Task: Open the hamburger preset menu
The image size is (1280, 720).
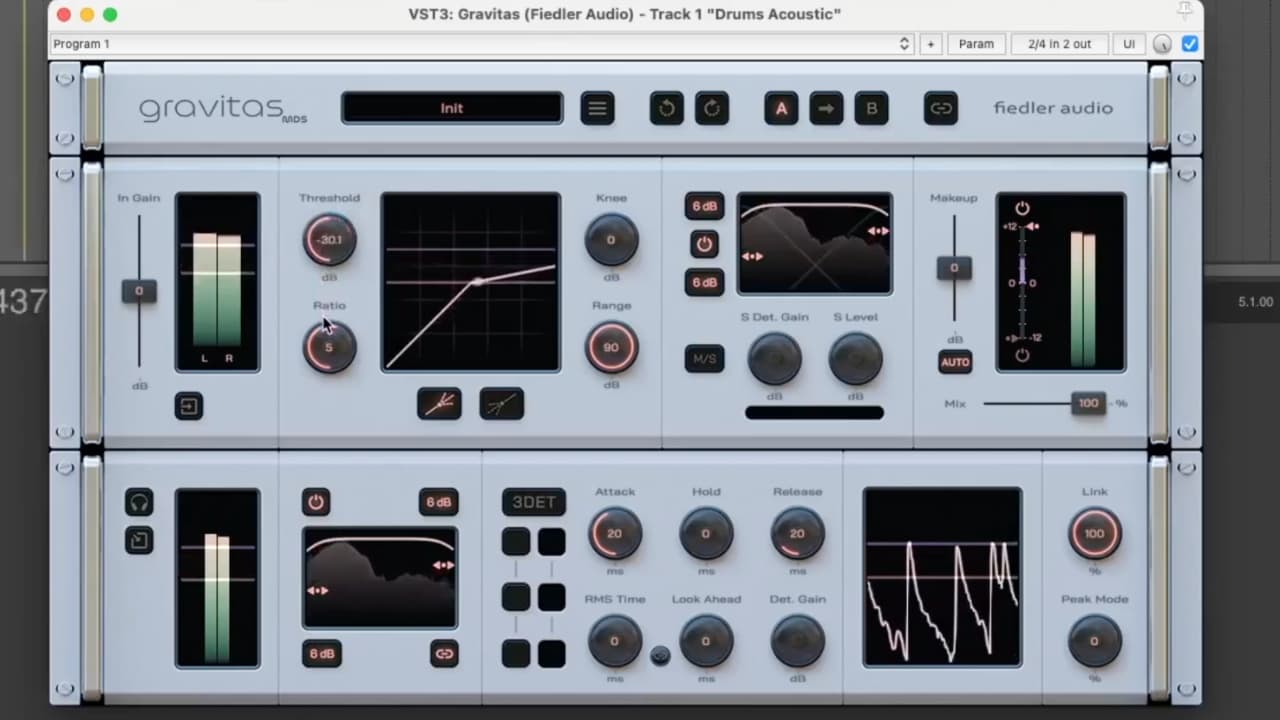Action: click(x=597, y=108)
